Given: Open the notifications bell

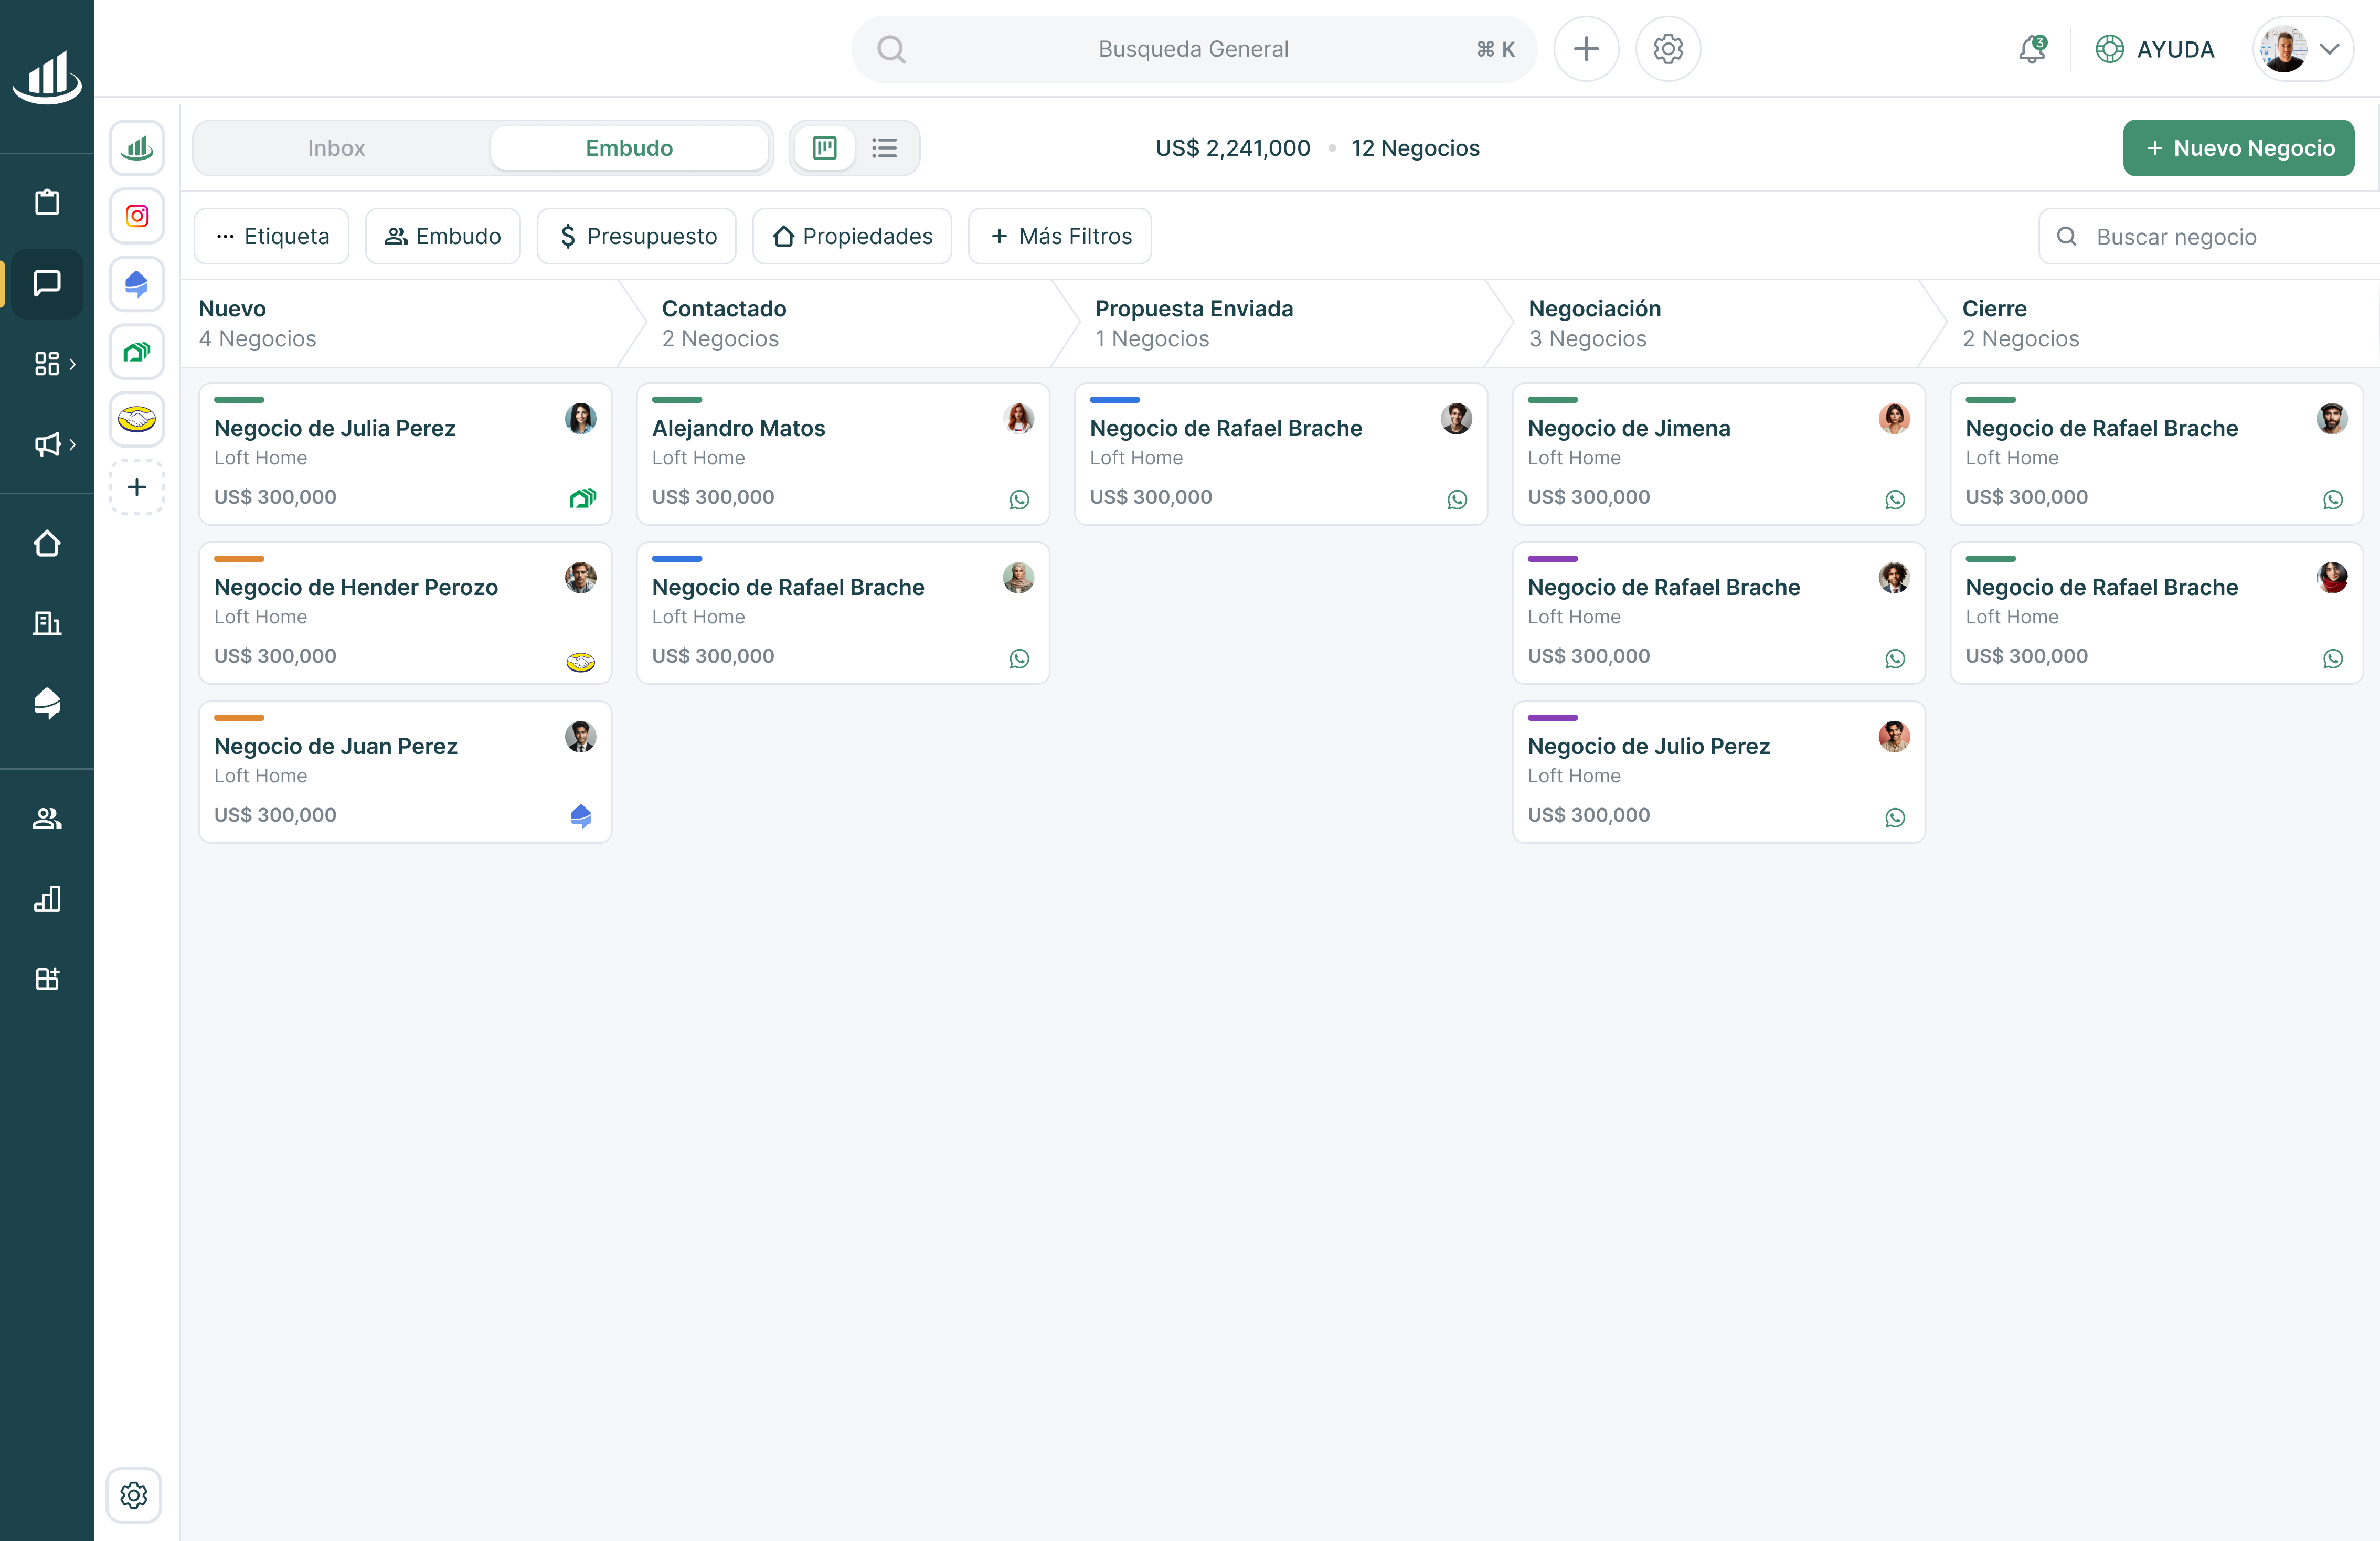Looking at the screenshot, I should [x=2031, y=49].
